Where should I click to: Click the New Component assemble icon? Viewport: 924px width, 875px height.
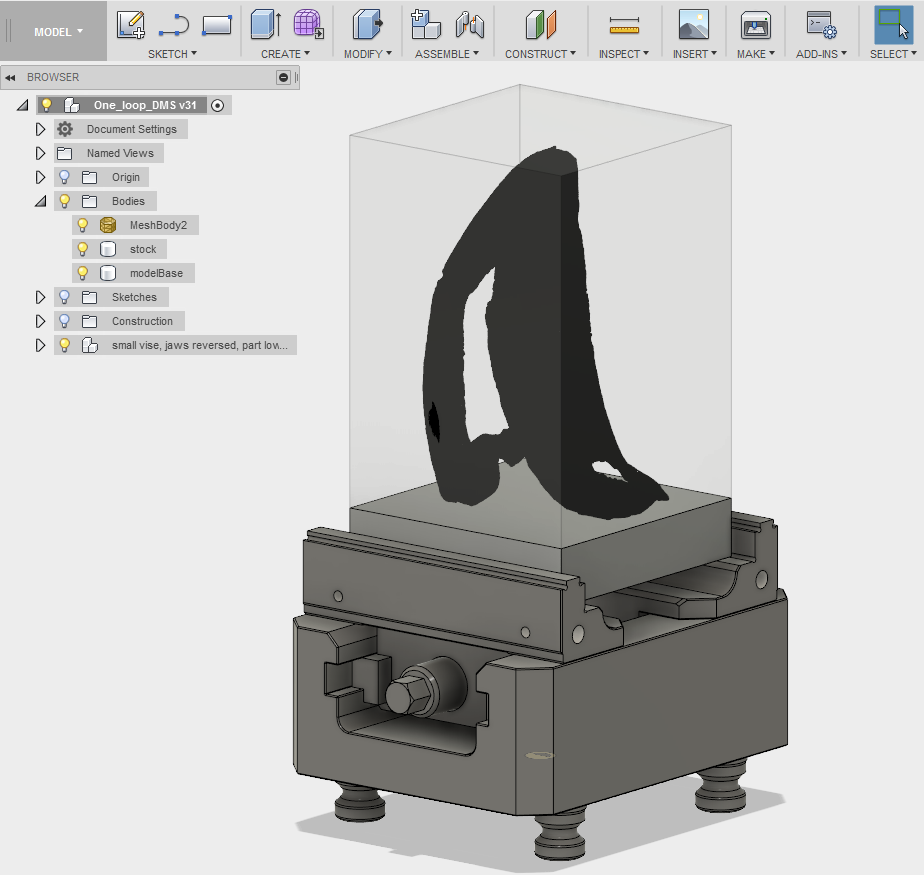[x=425, y=25]
